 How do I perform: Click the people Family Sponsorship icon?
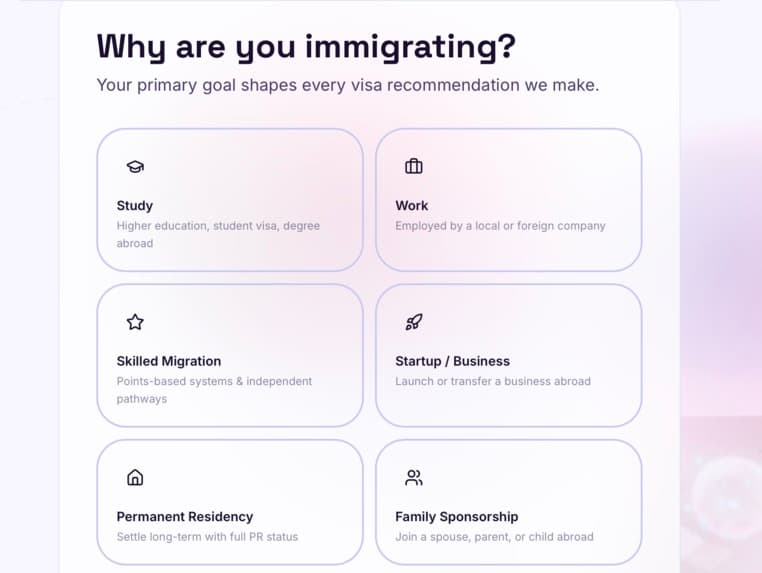pos(414,477)
